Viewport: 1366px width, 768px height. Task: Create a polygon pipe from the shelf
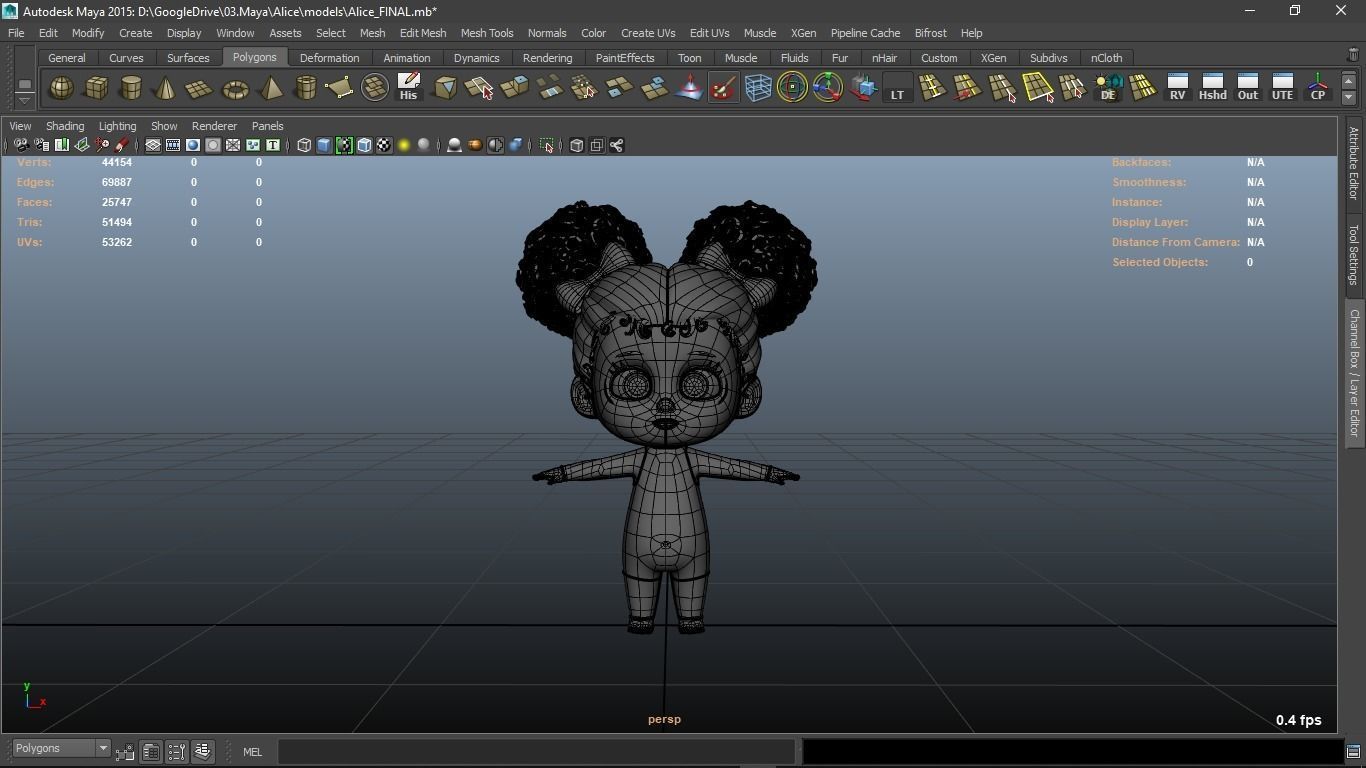[305, 89]
